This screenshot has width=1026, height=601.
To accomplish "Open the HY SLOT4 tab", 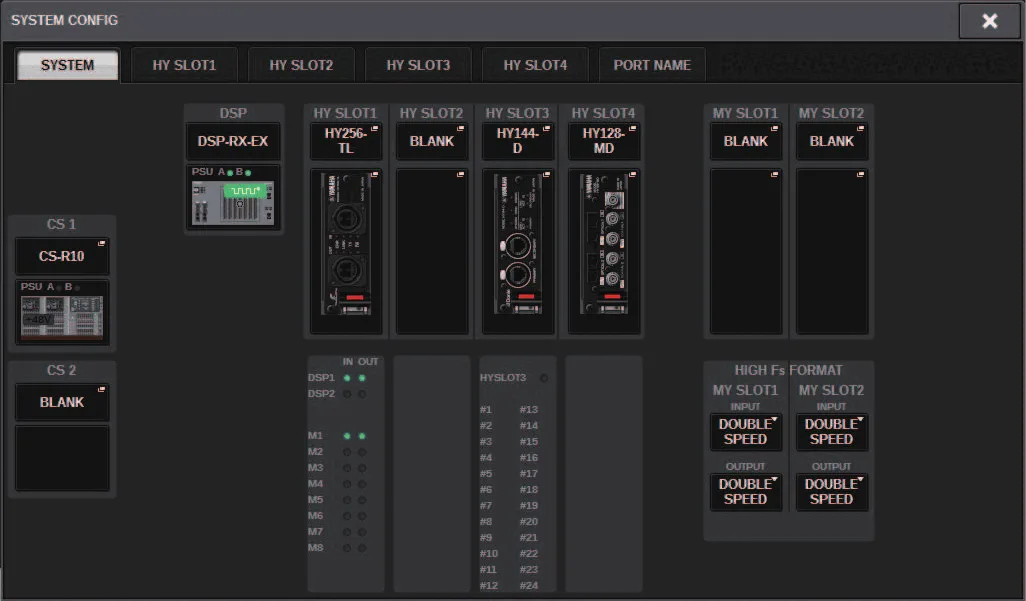I will click(x=535, y=65).
